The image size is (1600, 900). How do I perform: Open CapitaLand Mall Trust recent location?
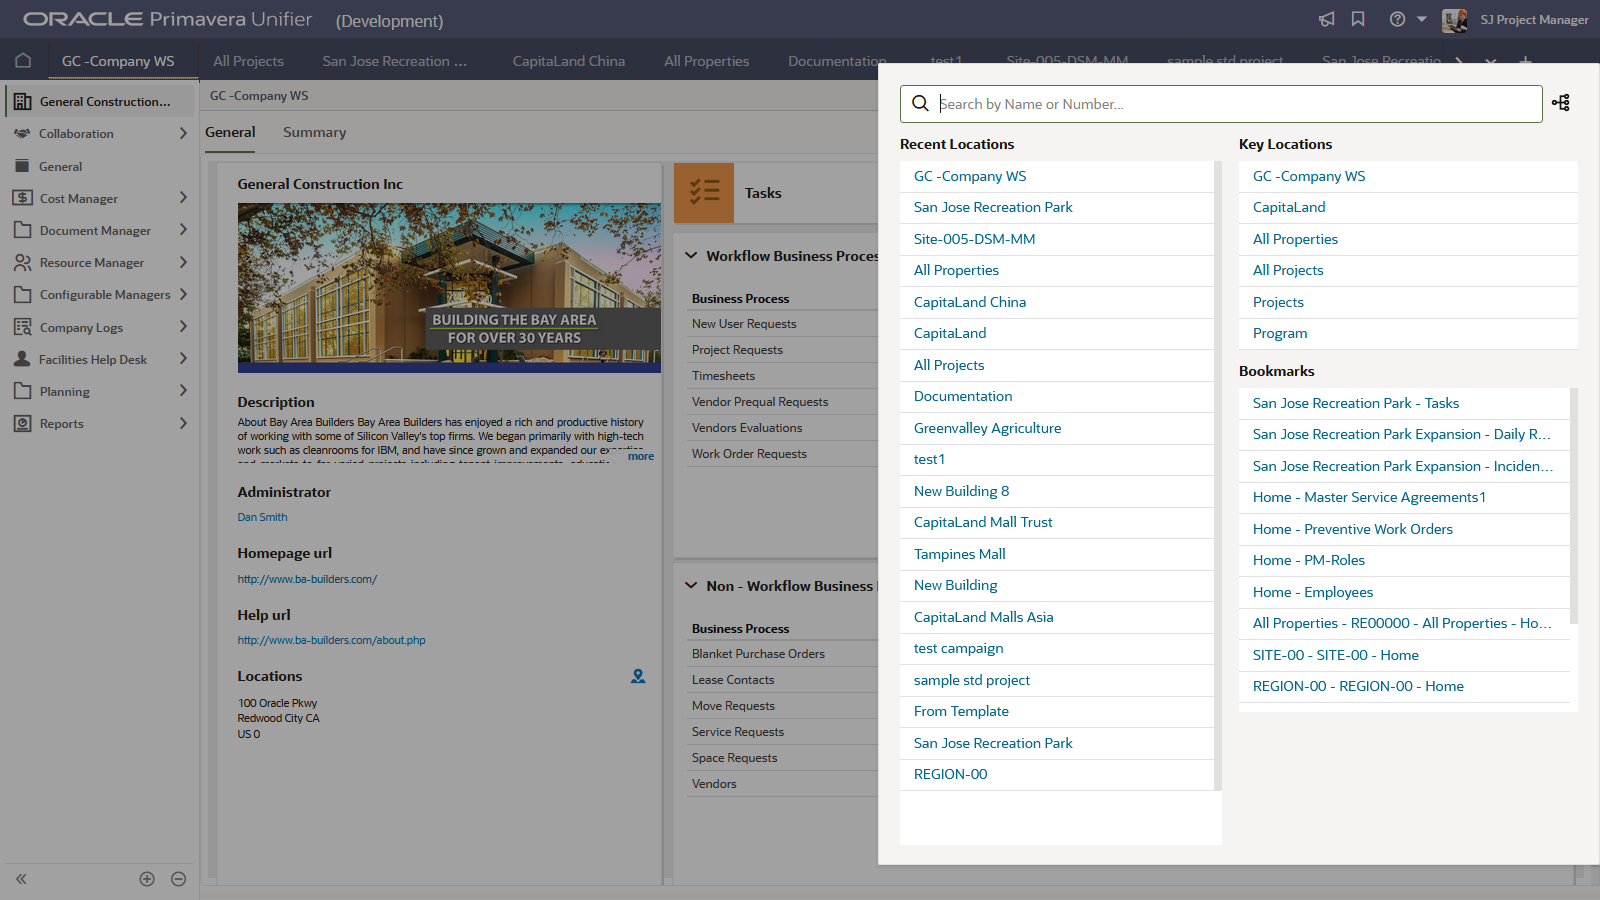[1056, 522]
